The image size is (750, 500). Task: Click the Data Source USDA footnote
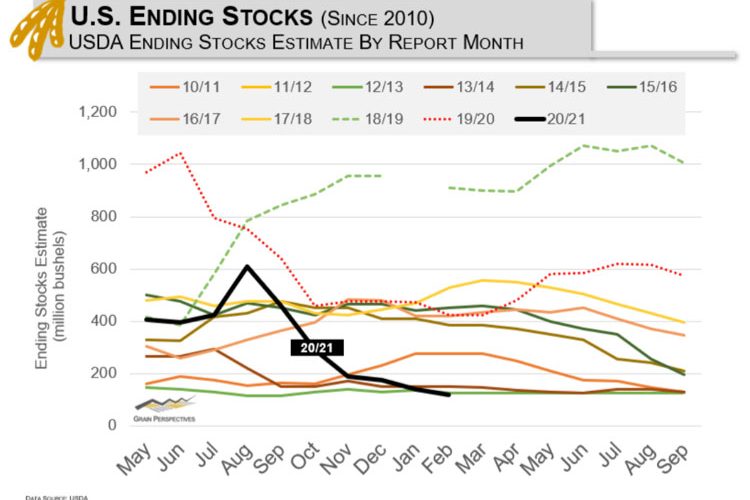(56, 498)
